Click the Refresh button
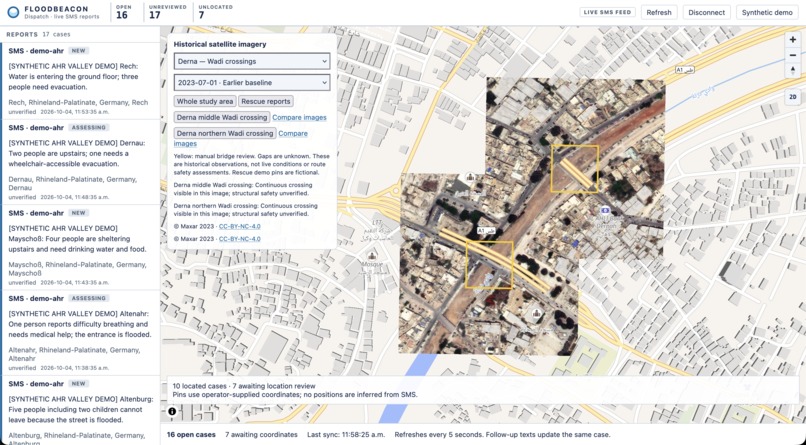806x445 pixels. coord(659,12)
